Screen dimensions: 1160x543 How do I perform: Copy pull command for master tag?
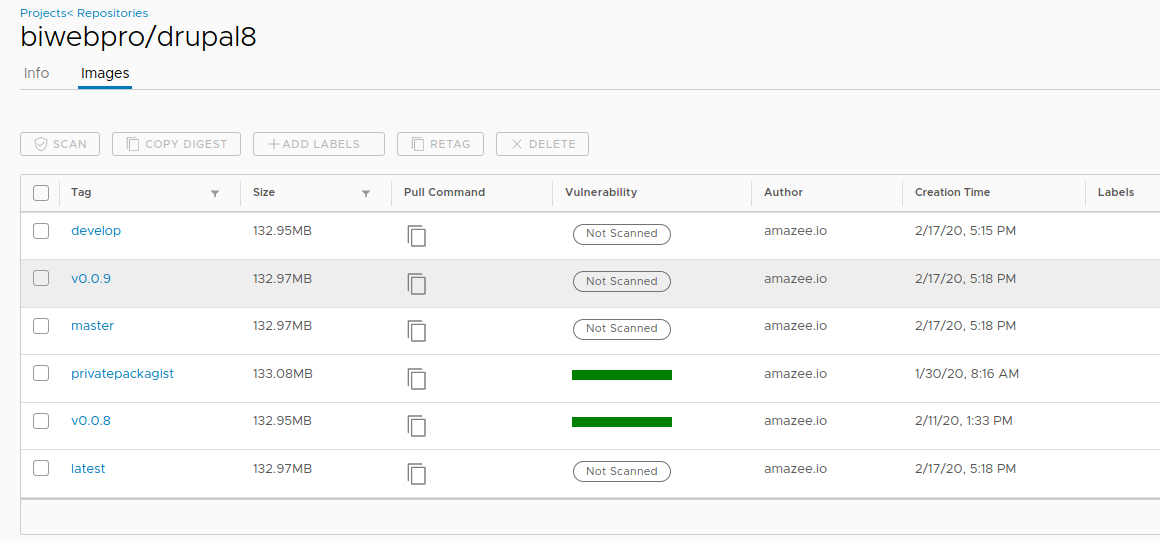(x=416, y=331)
